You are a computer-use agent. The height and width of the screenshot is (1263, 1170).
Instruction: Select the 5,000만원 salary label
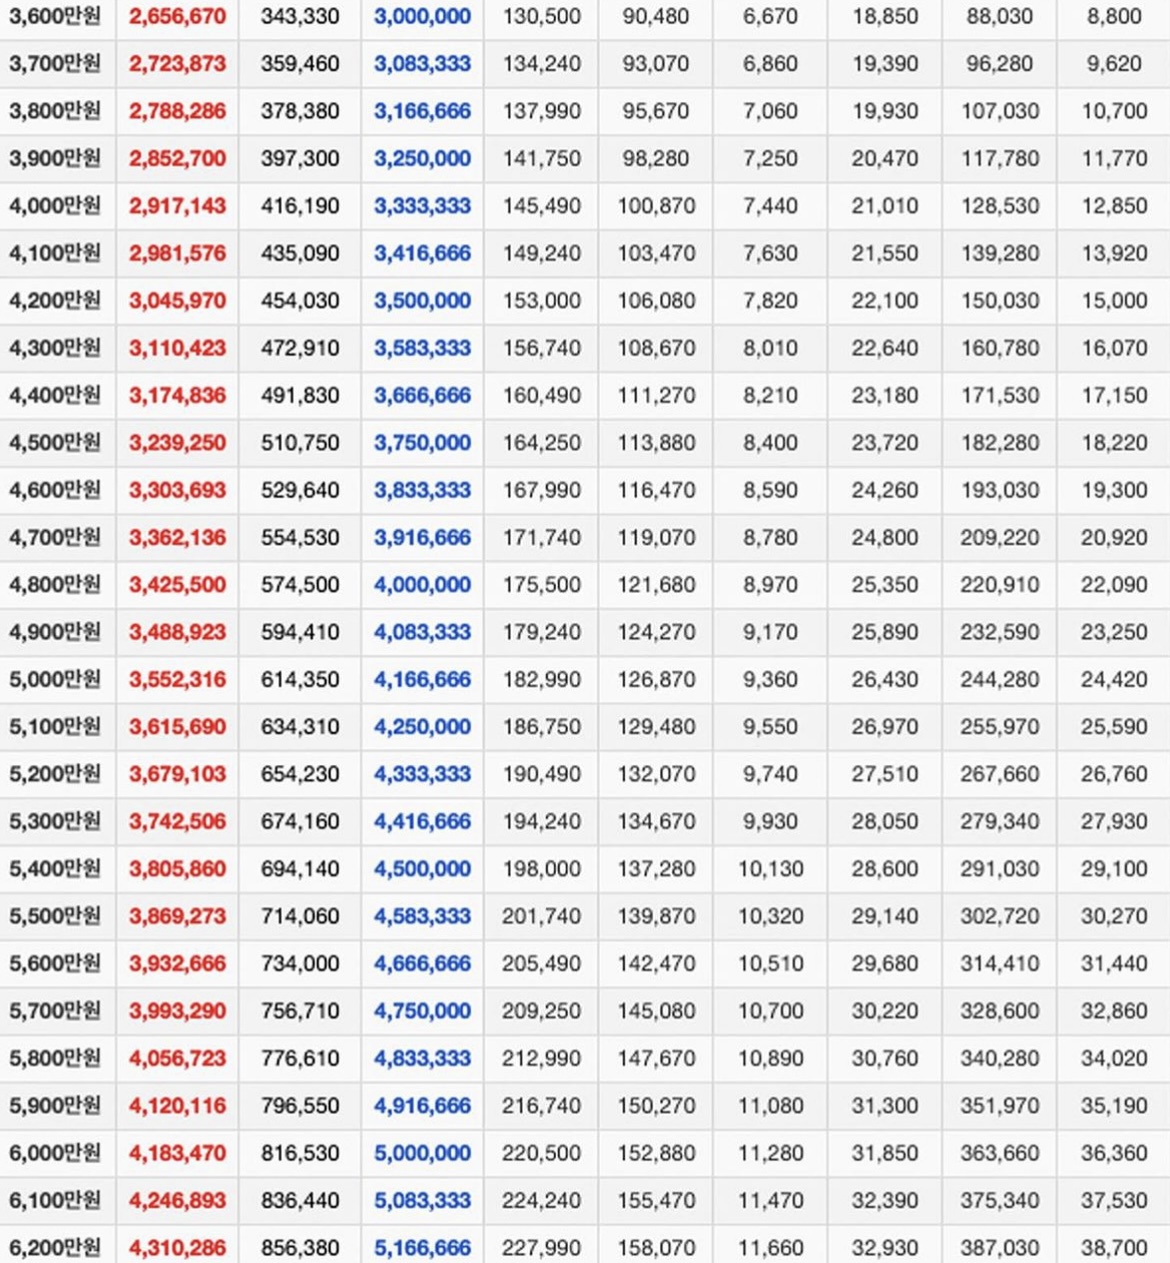(x=55, y=680)
